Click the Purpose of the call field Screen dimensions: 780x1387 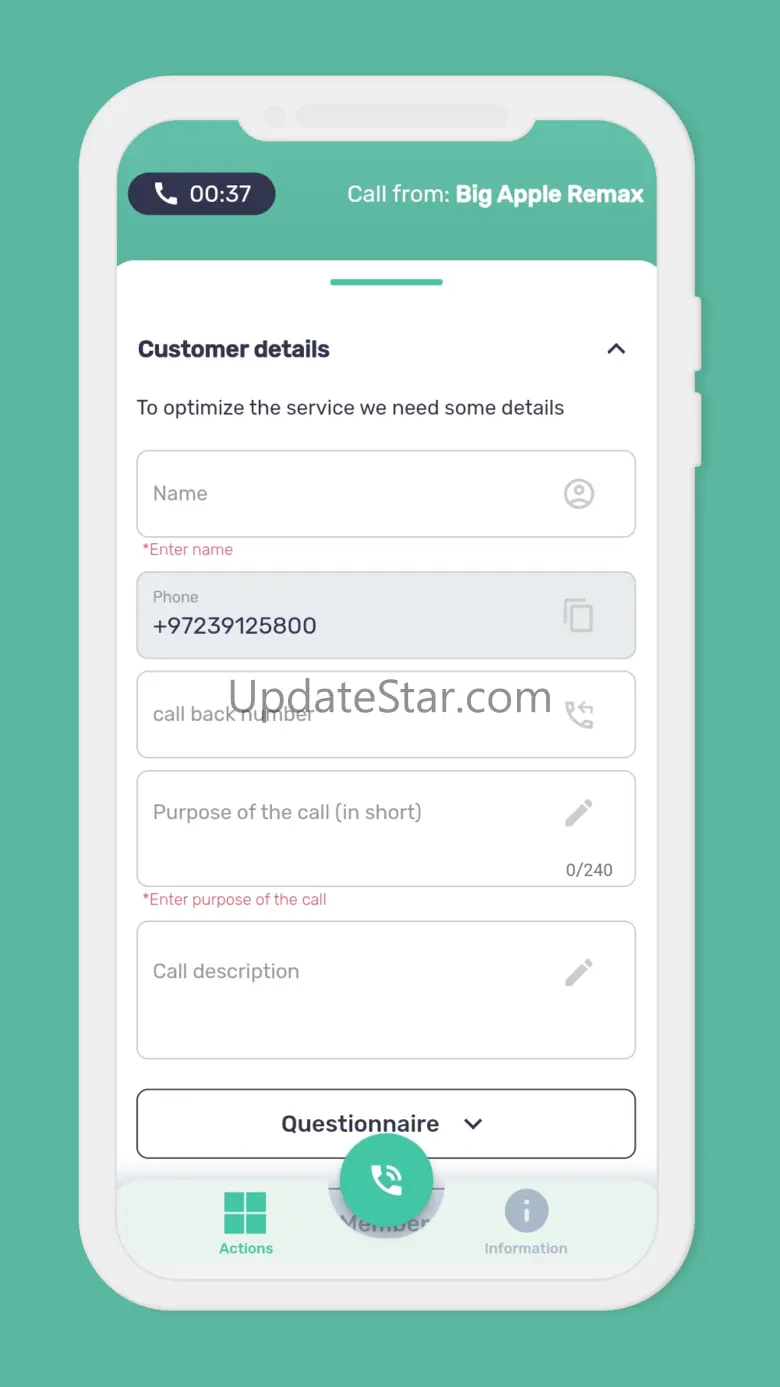pyautogui.click(x=386, y=828)
